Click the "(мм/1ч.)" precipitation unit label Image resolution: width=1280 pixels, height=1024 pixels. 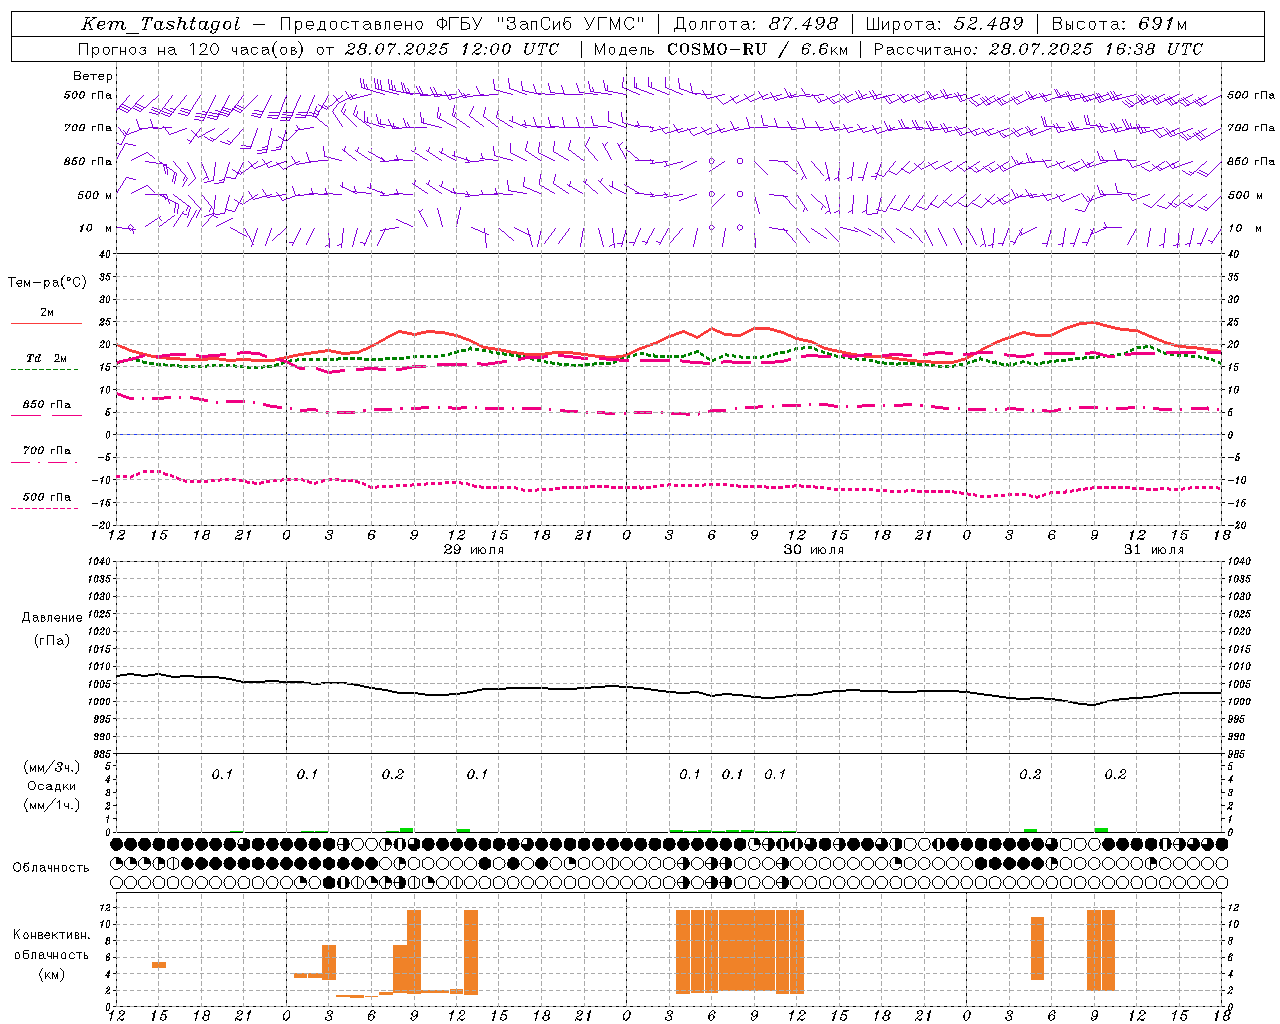click(x=51, y=805)
